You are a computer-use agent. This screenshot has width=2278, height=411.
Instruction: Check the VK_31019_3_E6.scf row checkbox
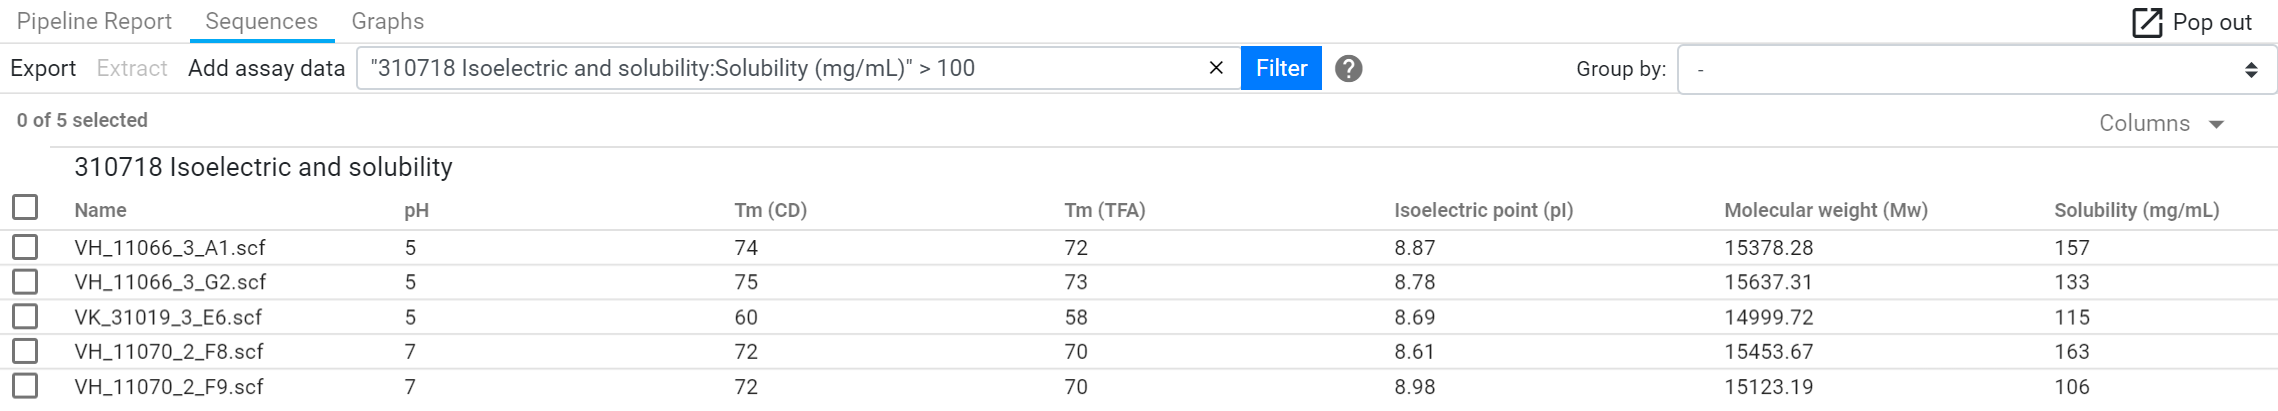(25, 316)
